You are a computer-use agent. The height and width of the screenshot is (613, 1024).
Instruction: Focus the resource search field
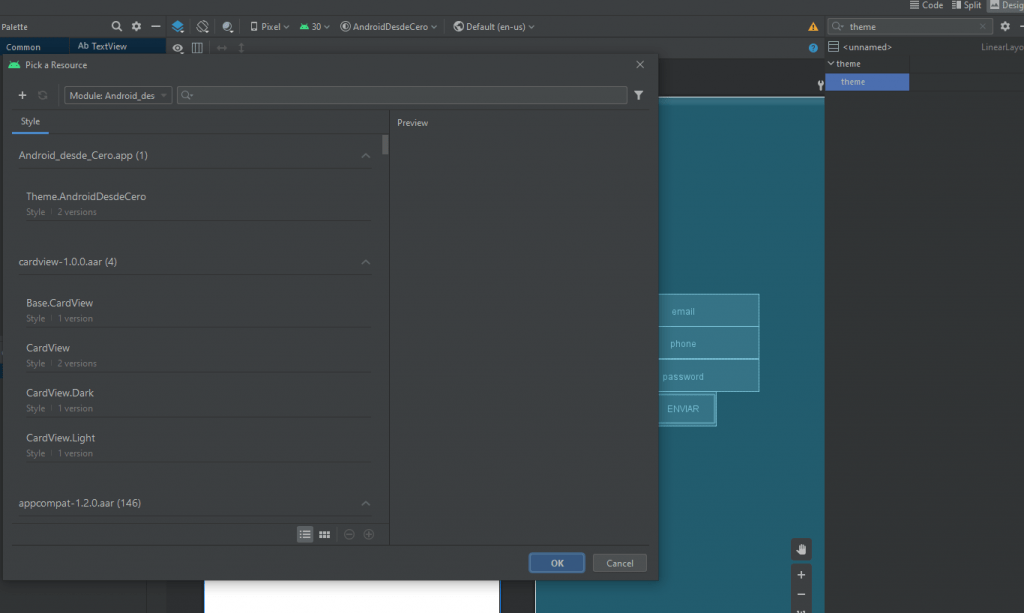402,95
